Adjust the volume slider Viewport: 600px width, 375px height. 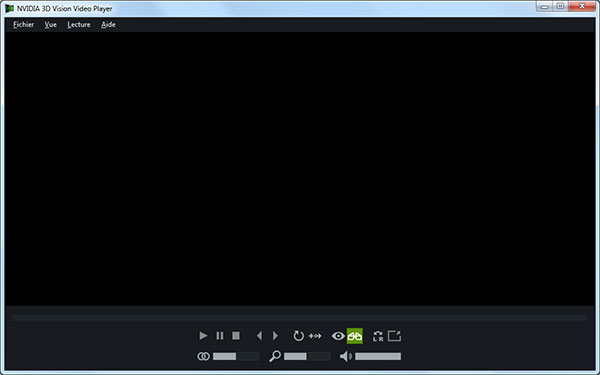coord(378,356)
